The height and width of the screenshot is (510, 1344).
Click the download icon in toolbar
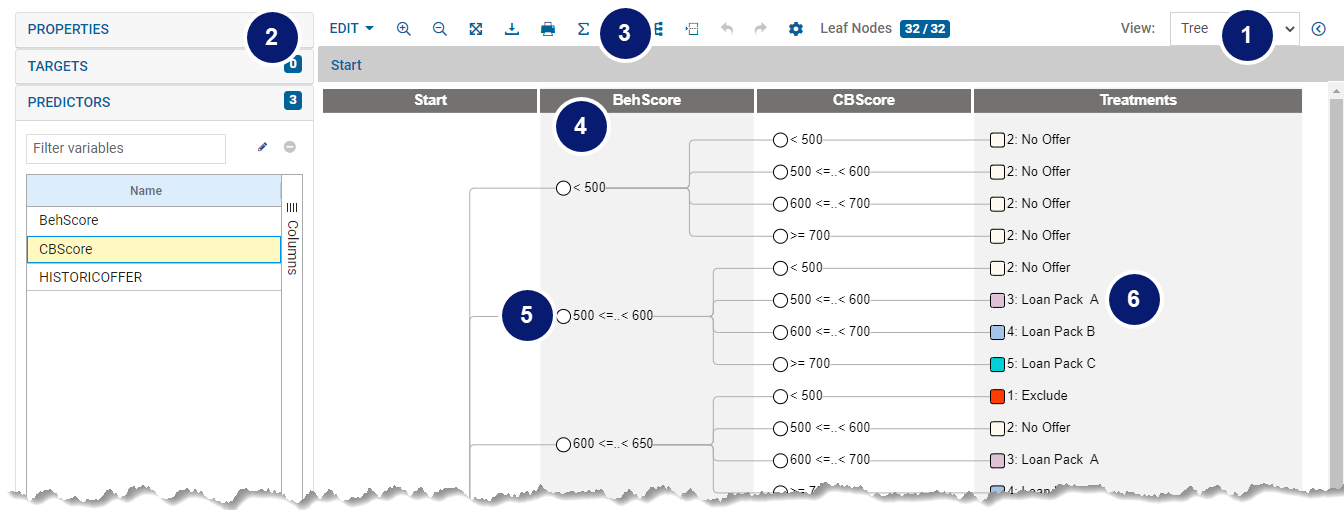coord(512,29)
